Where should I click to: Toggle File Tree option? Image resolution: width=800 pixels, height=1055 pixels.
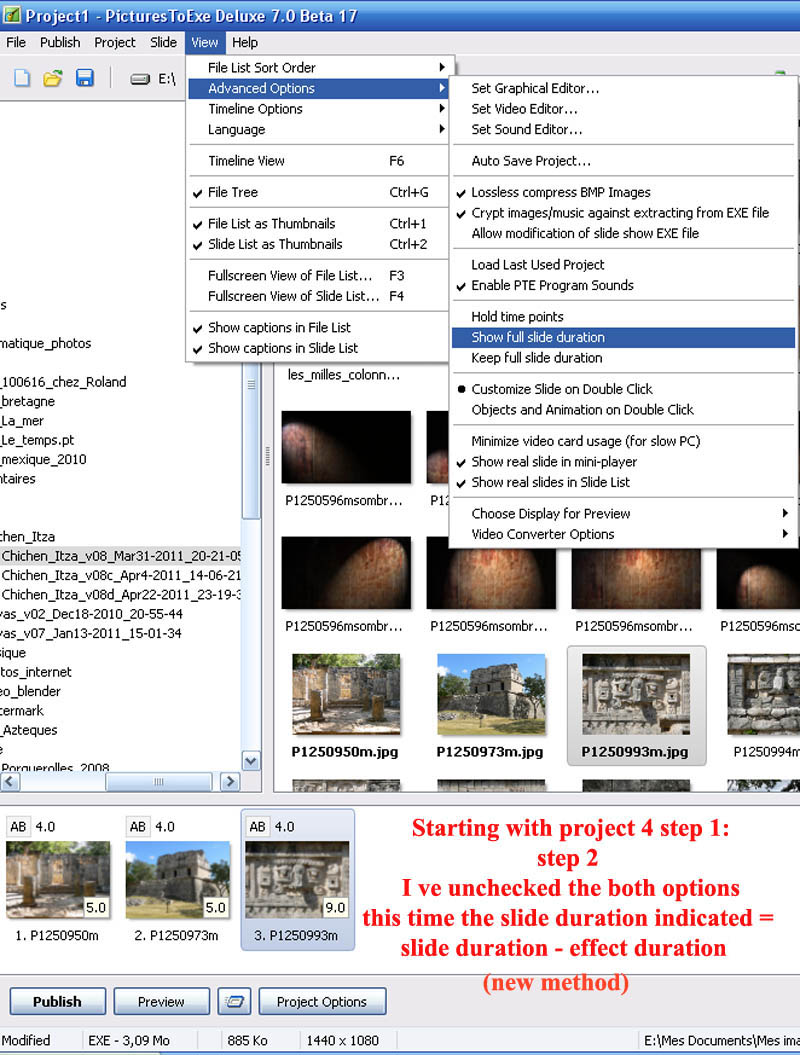click(x=318, y=192)
